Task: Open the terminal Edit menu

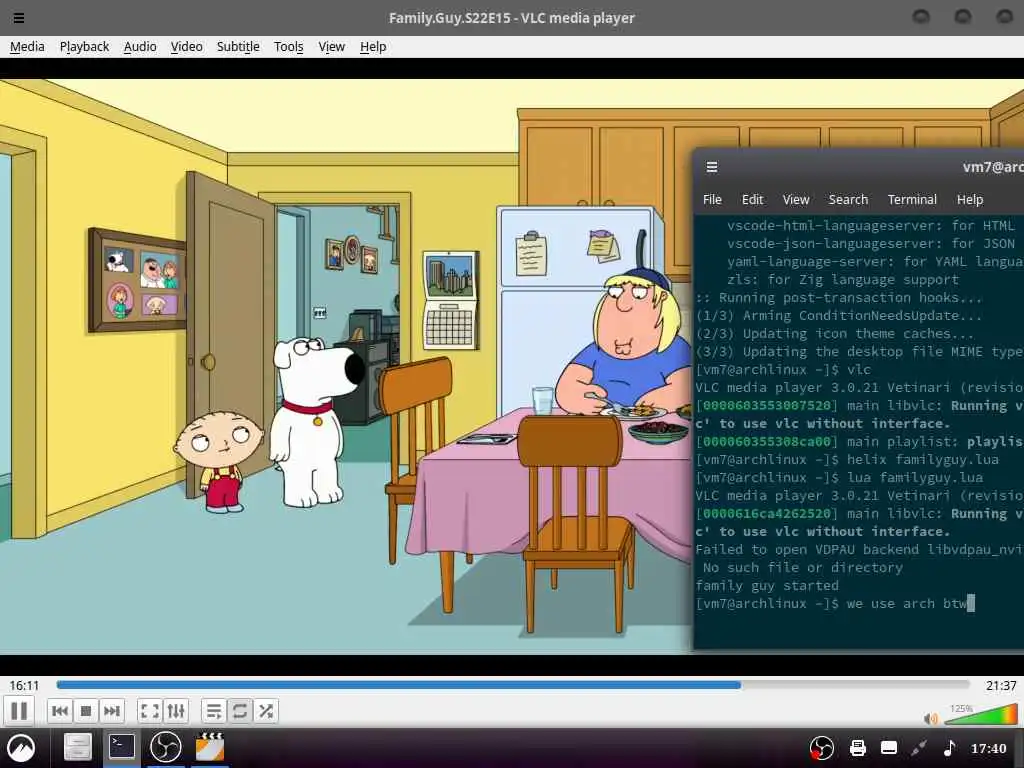Action: (x=752, y=199)
